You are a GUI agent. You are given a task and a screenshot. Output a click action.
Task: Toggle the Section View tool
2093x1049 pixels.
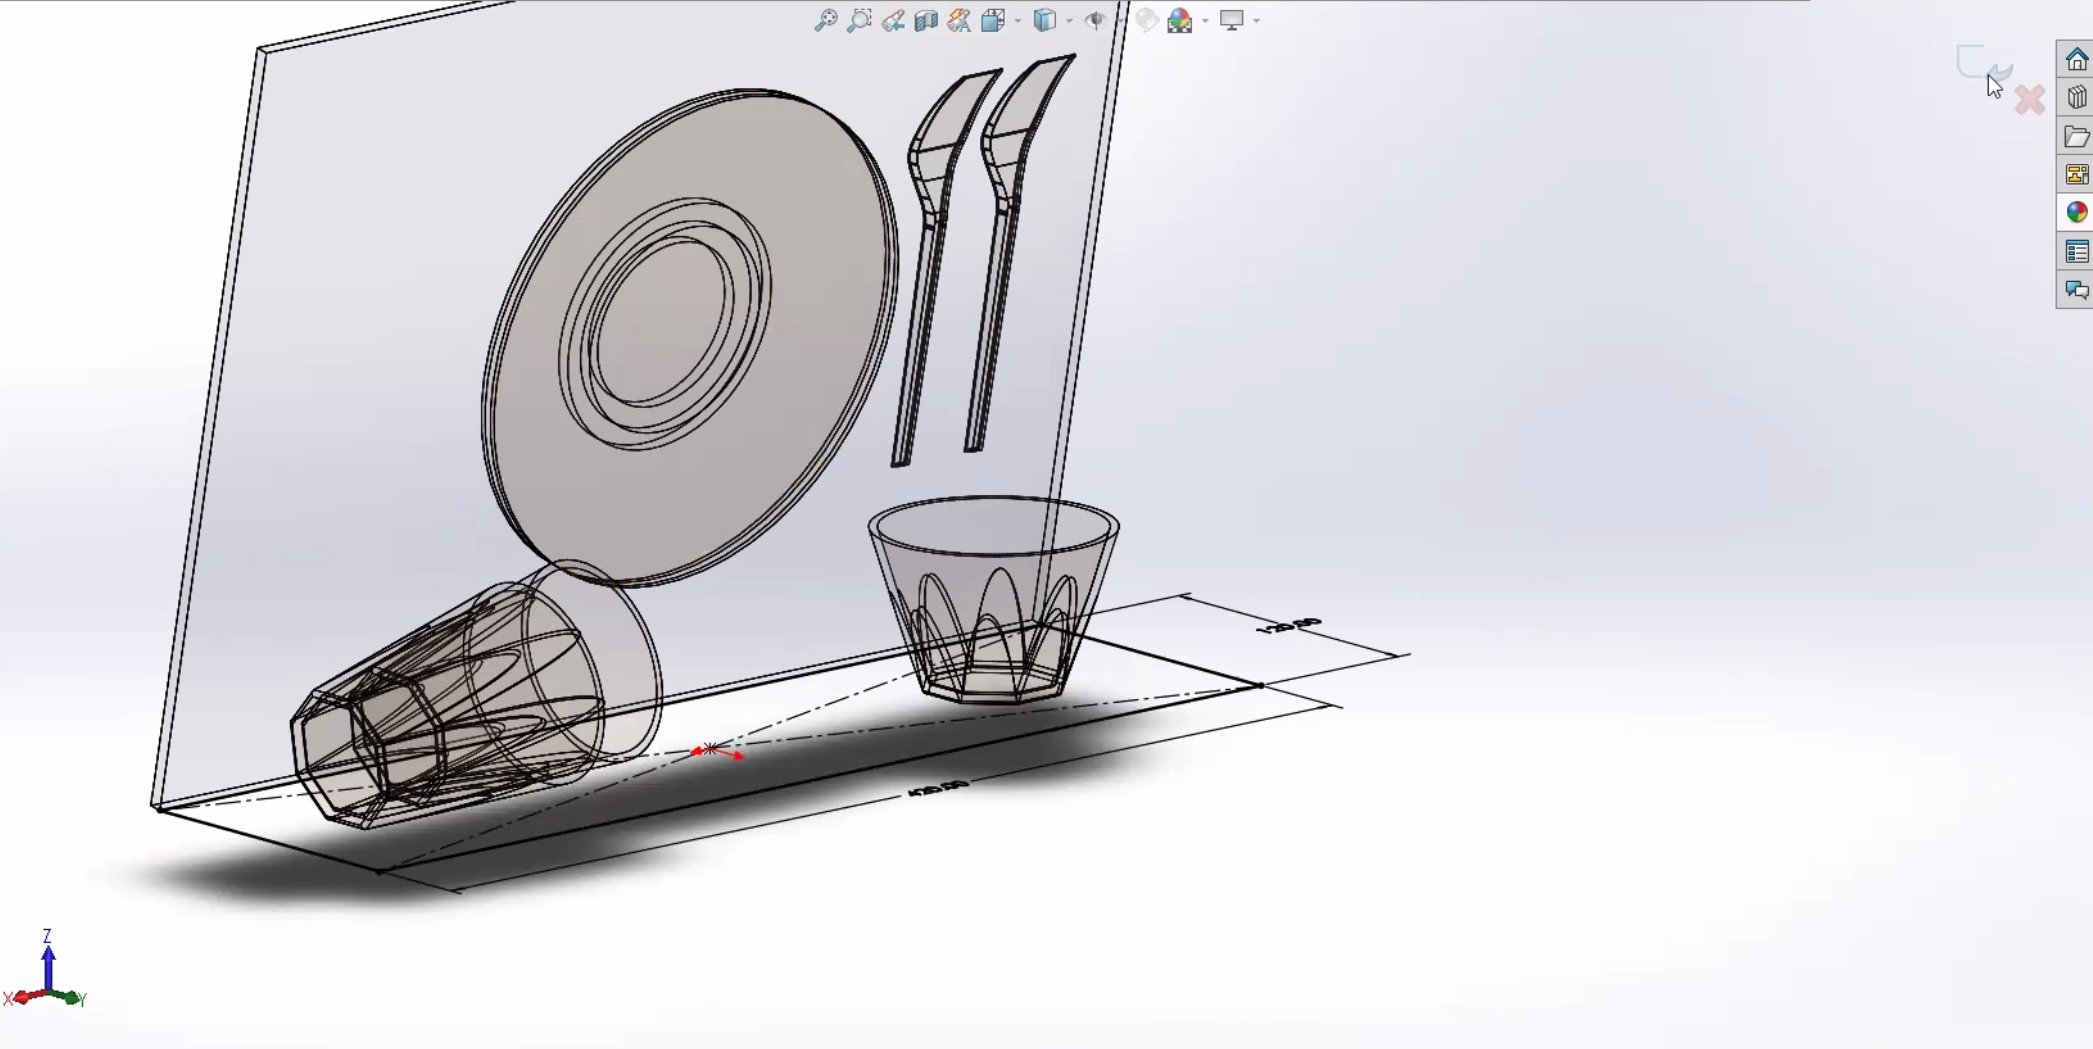pos(926,20)
